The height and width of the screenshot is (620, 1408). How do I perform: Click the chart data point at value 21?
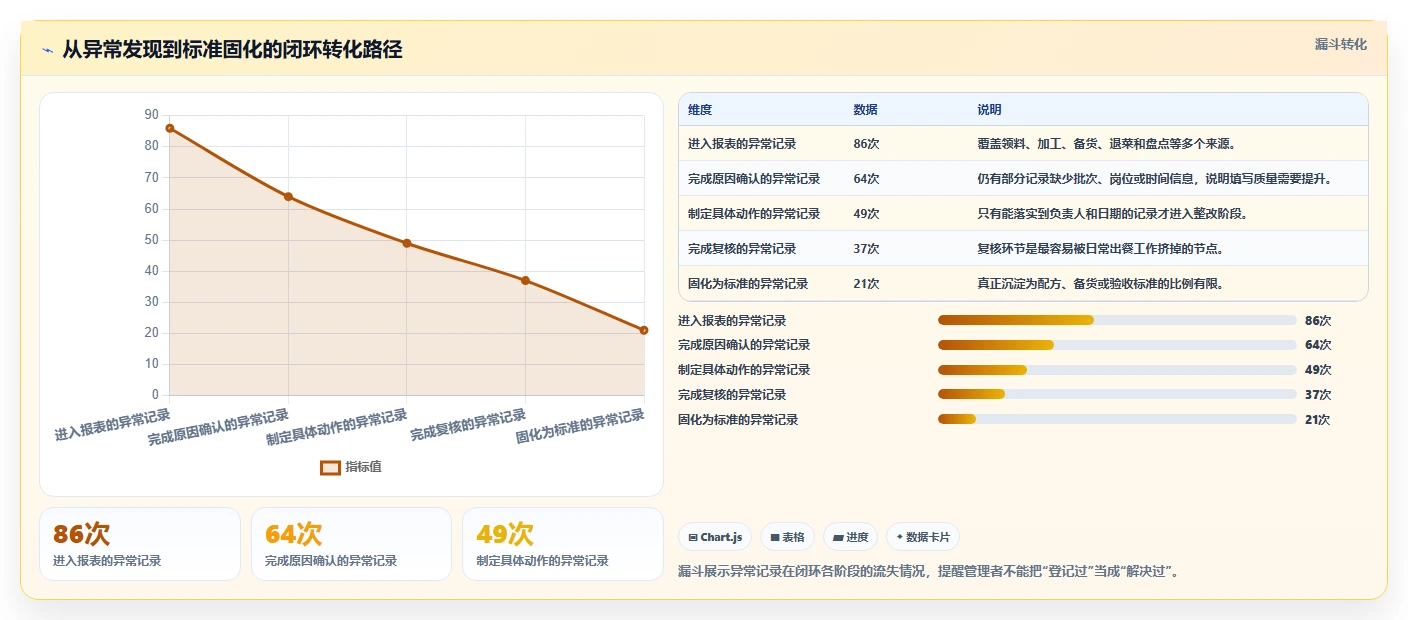(x=644, y=330)
